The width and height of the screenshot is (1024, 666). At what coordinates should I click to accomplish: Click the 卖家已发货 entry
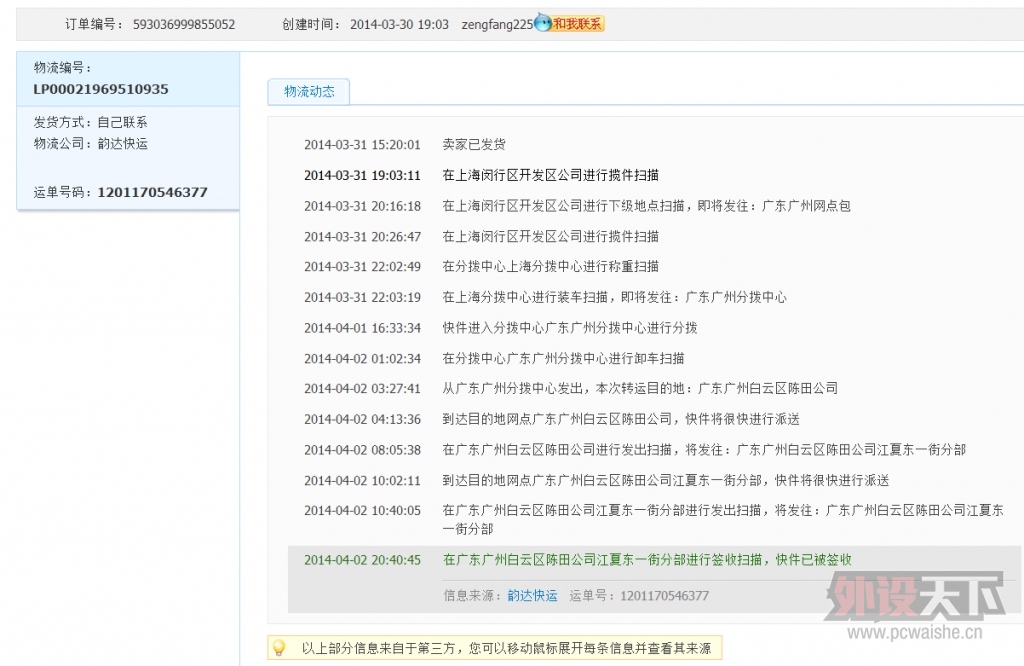click(x=473, y=144)
